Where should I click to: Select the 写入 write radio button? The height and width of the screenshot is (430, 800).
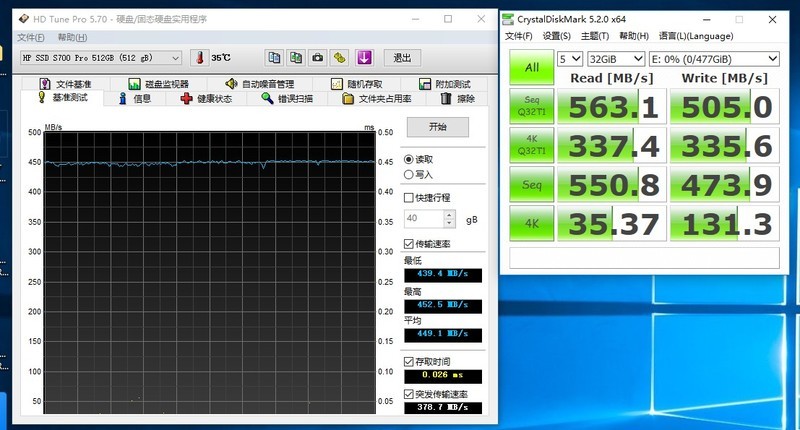pyautogui.click(x=409, y=174)
